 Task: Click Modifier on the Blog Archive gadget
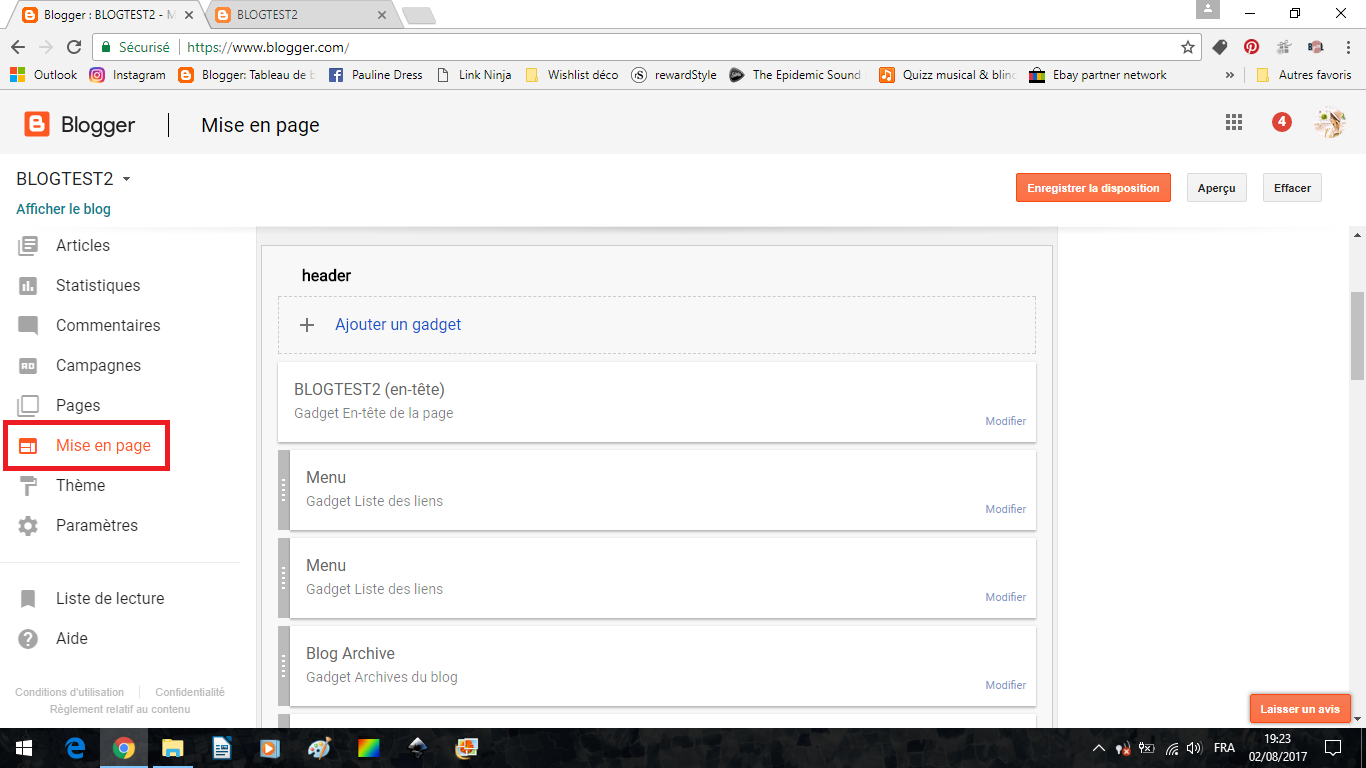(x=1005, y=685)
